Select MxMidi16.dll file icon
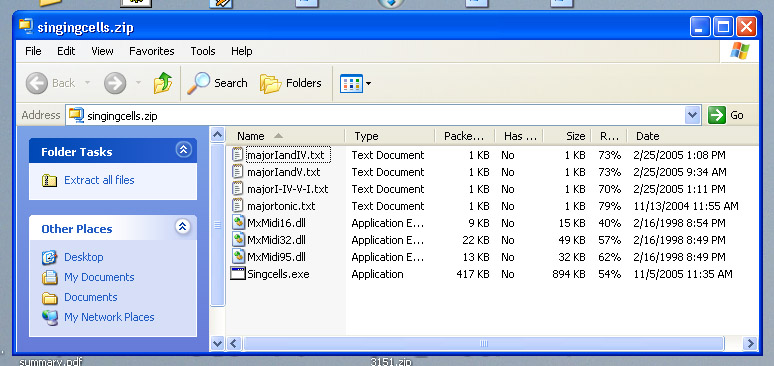The height and width of the screenshot is (366, 774). coord(238,223)
